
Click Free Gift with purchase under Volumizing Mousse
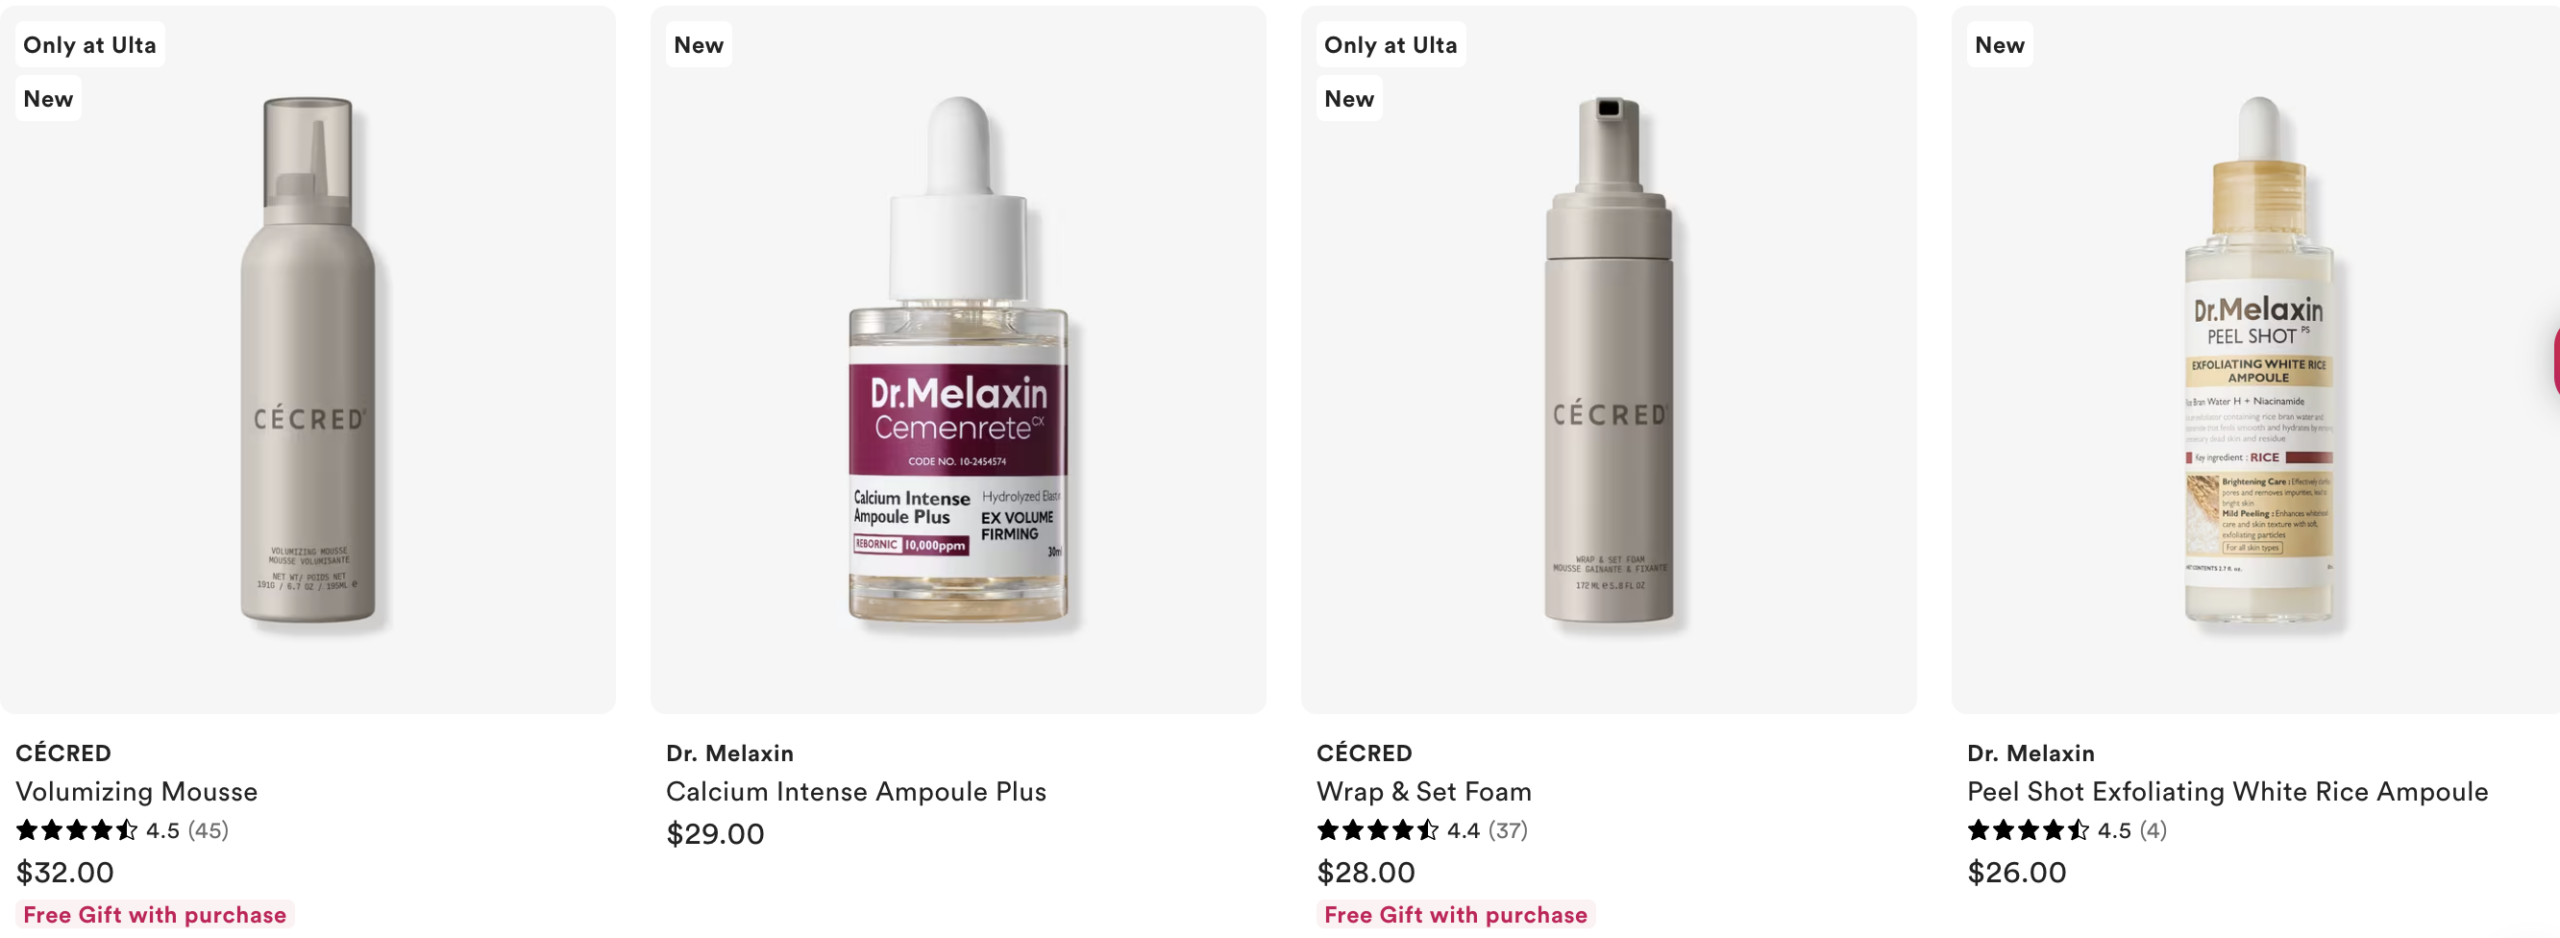155,914
